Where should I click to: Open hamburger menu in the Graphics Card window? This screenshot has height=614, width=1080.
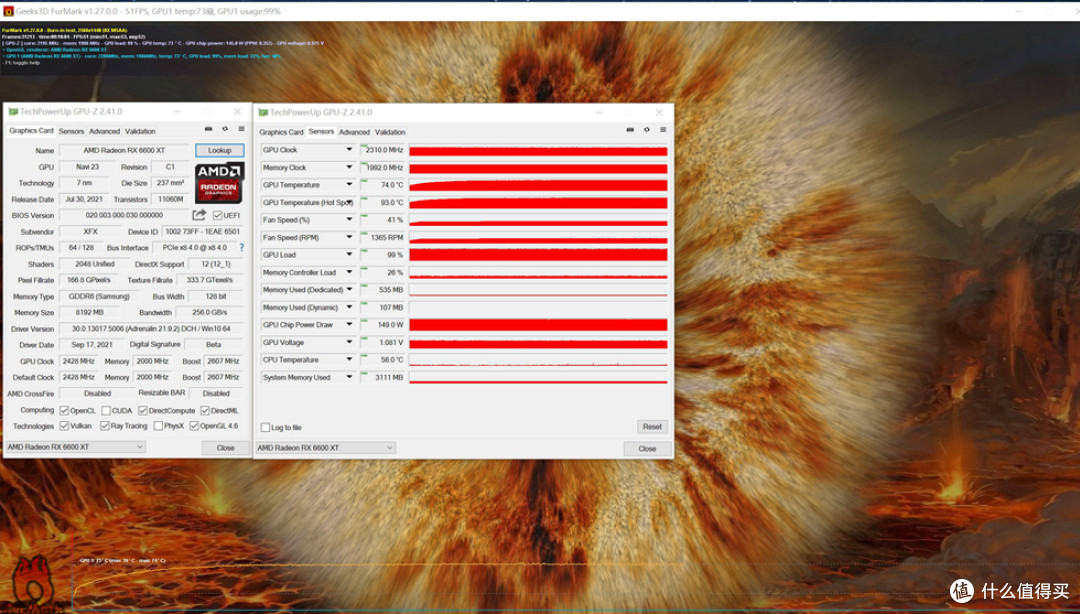(x=241, y=129)
